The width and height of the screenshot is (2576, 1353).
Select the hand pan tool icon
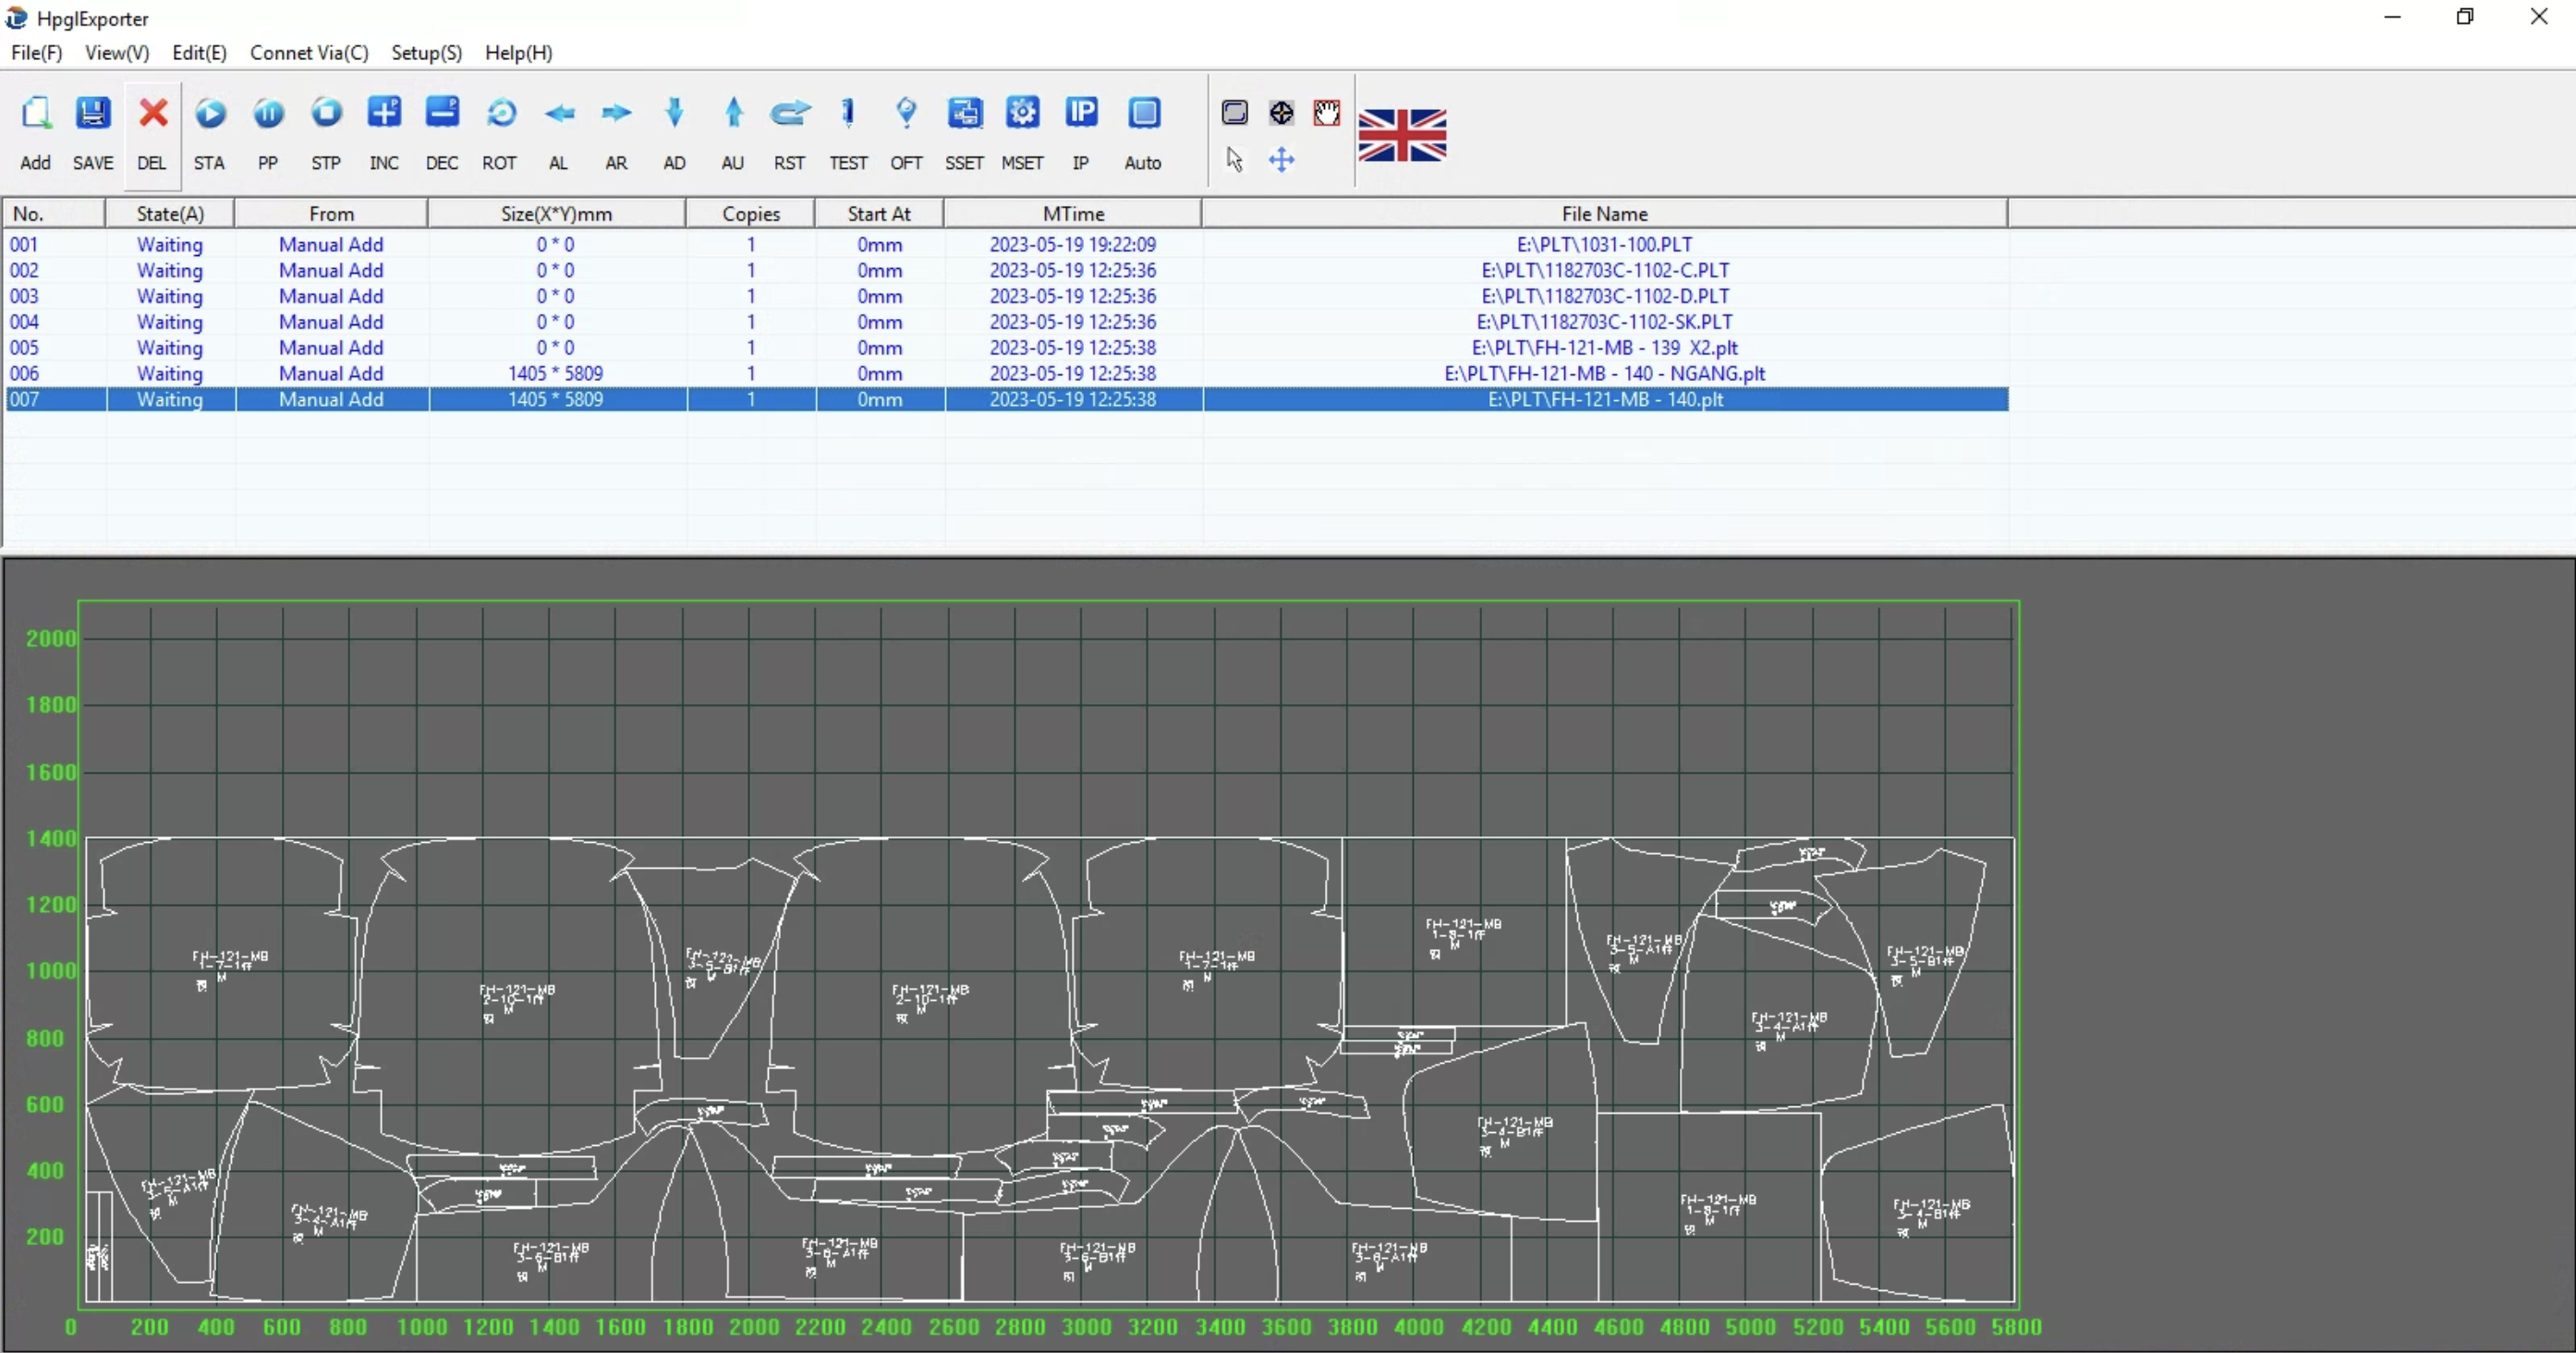coord(1327,112)
